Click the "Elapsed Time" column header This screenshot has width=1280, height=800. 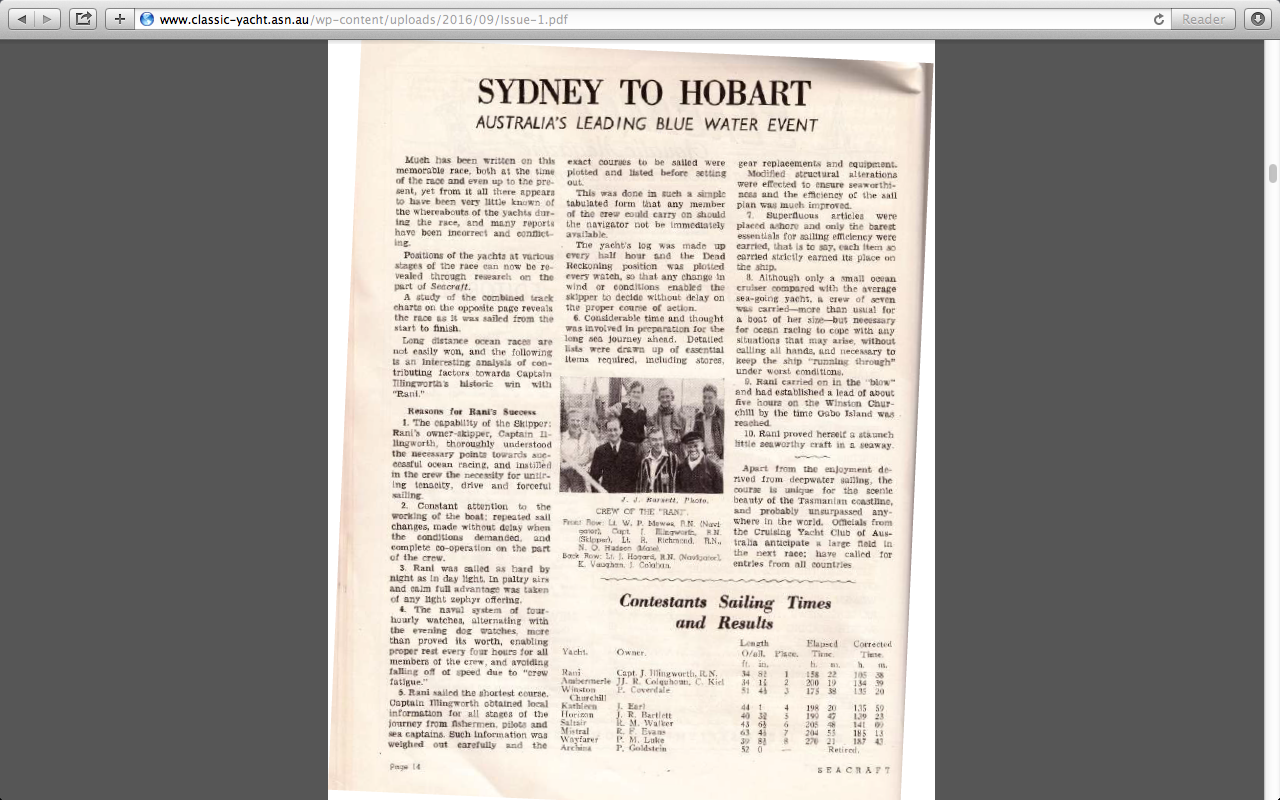point(821,649)
